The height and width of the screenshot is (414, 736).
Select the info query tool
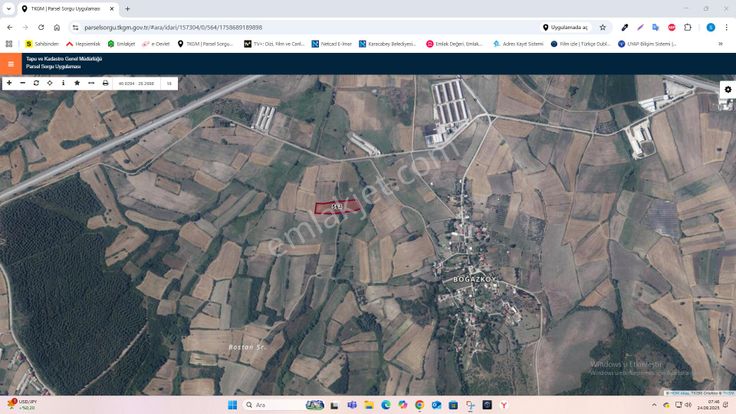(x=63, y=83)
